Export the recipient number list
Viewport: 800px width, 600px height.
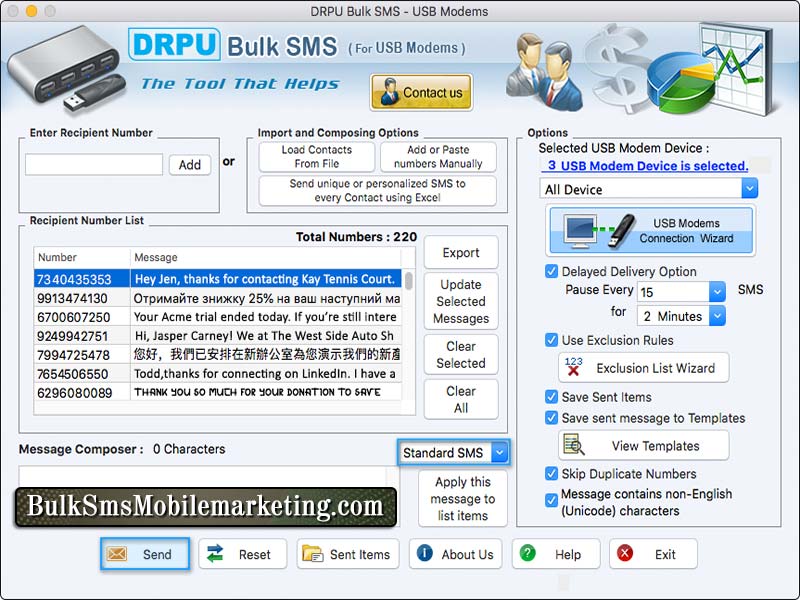click(461, 252)
